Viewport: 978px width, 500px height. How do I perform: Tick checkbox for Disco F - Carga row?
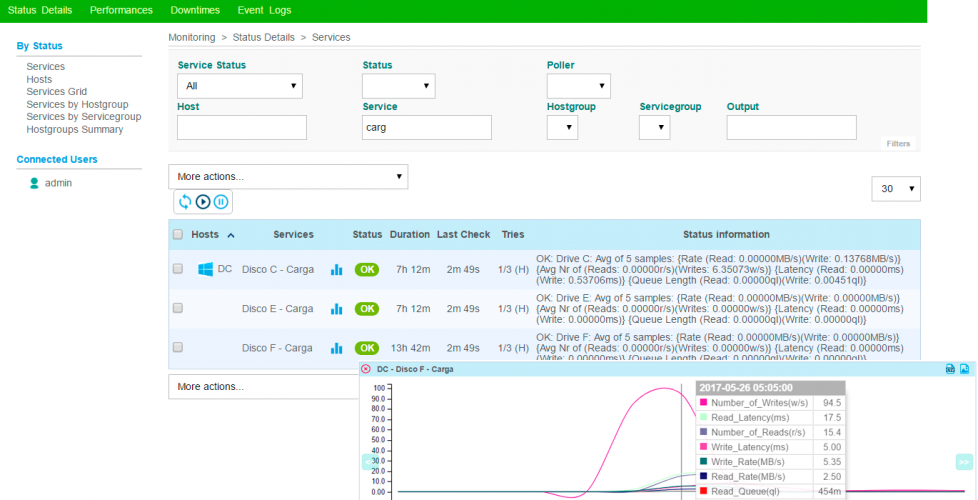(178, 347)
